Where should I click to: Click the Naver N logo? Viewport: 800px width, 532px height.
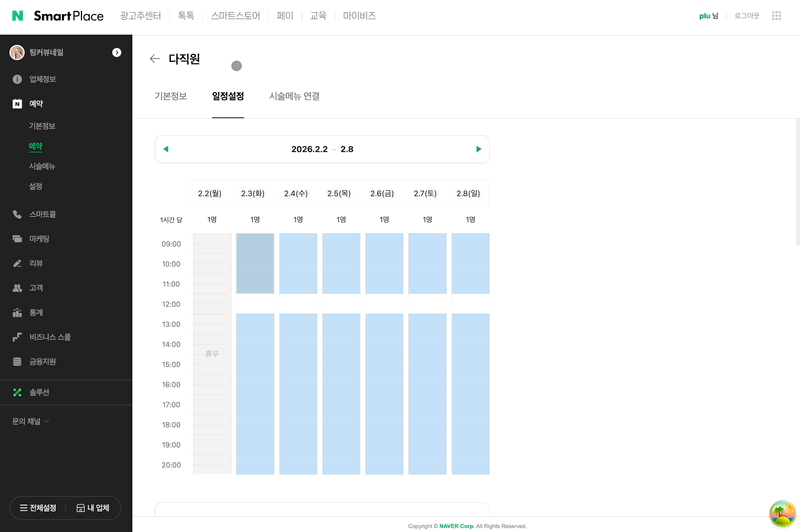(17, 16)
